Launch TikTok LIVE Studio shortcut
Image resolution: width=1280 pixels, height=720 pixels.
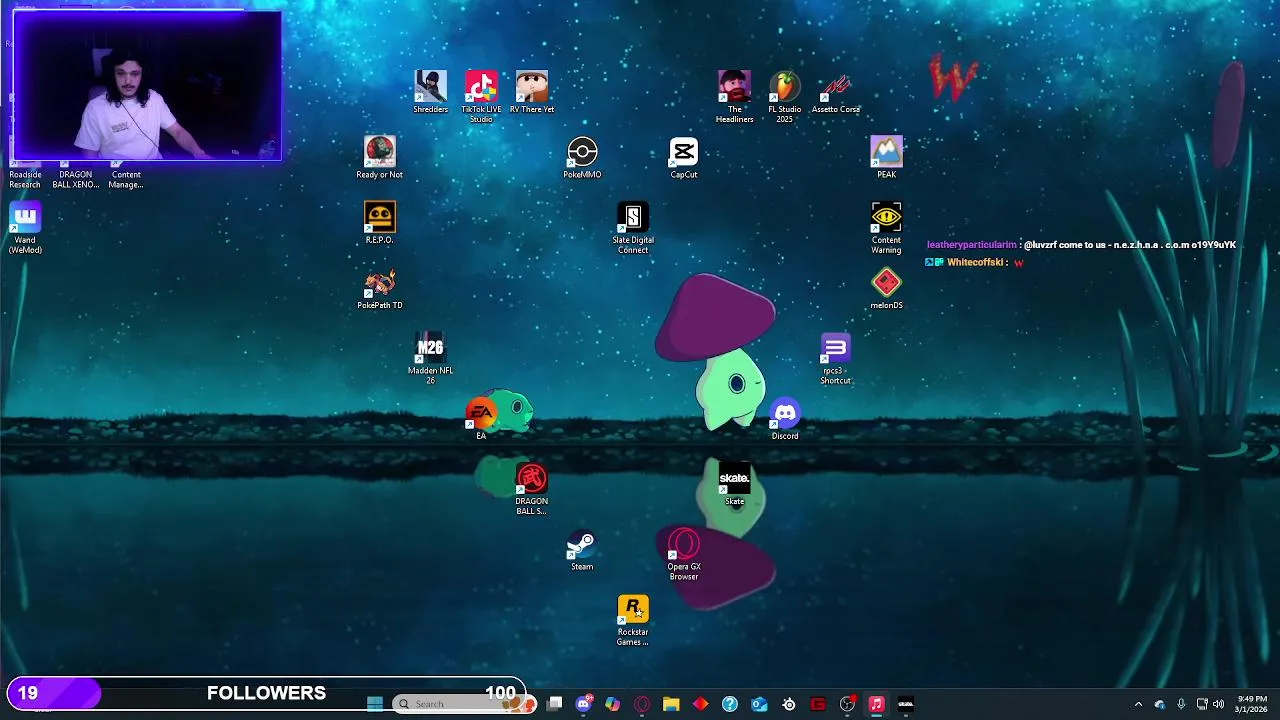click(481, 97)
